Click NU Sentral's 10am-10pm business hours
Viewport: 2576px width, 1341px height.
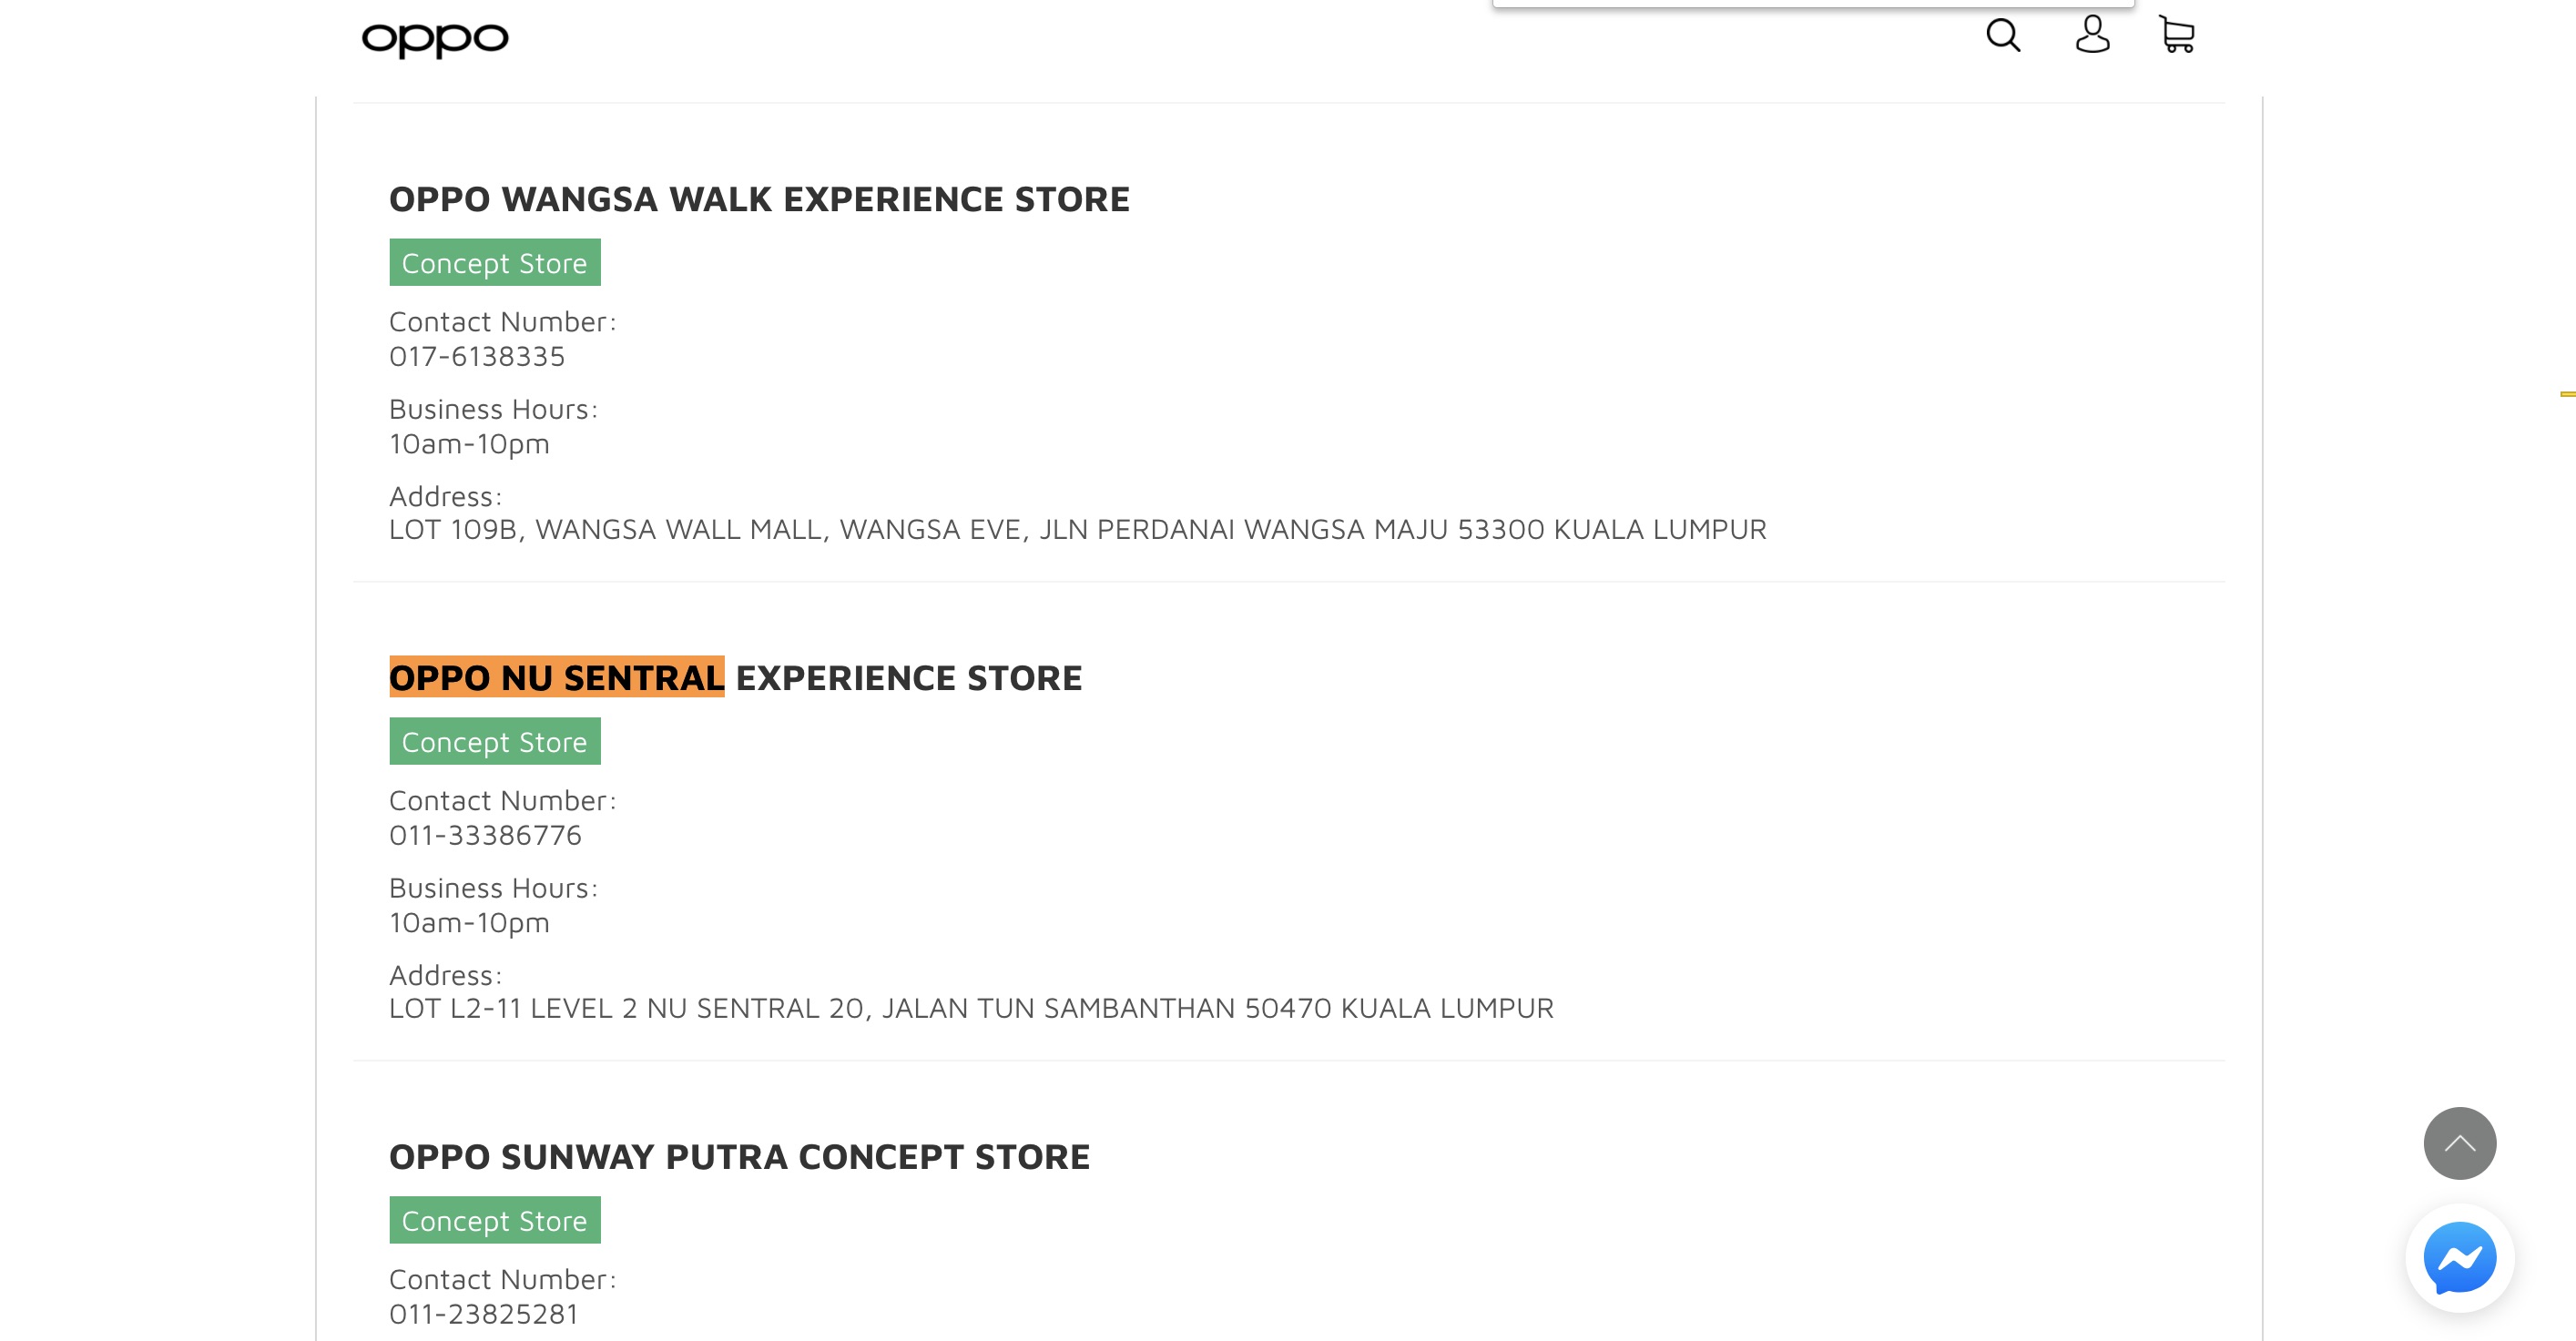pyautogui.click(x=469, y=923)
